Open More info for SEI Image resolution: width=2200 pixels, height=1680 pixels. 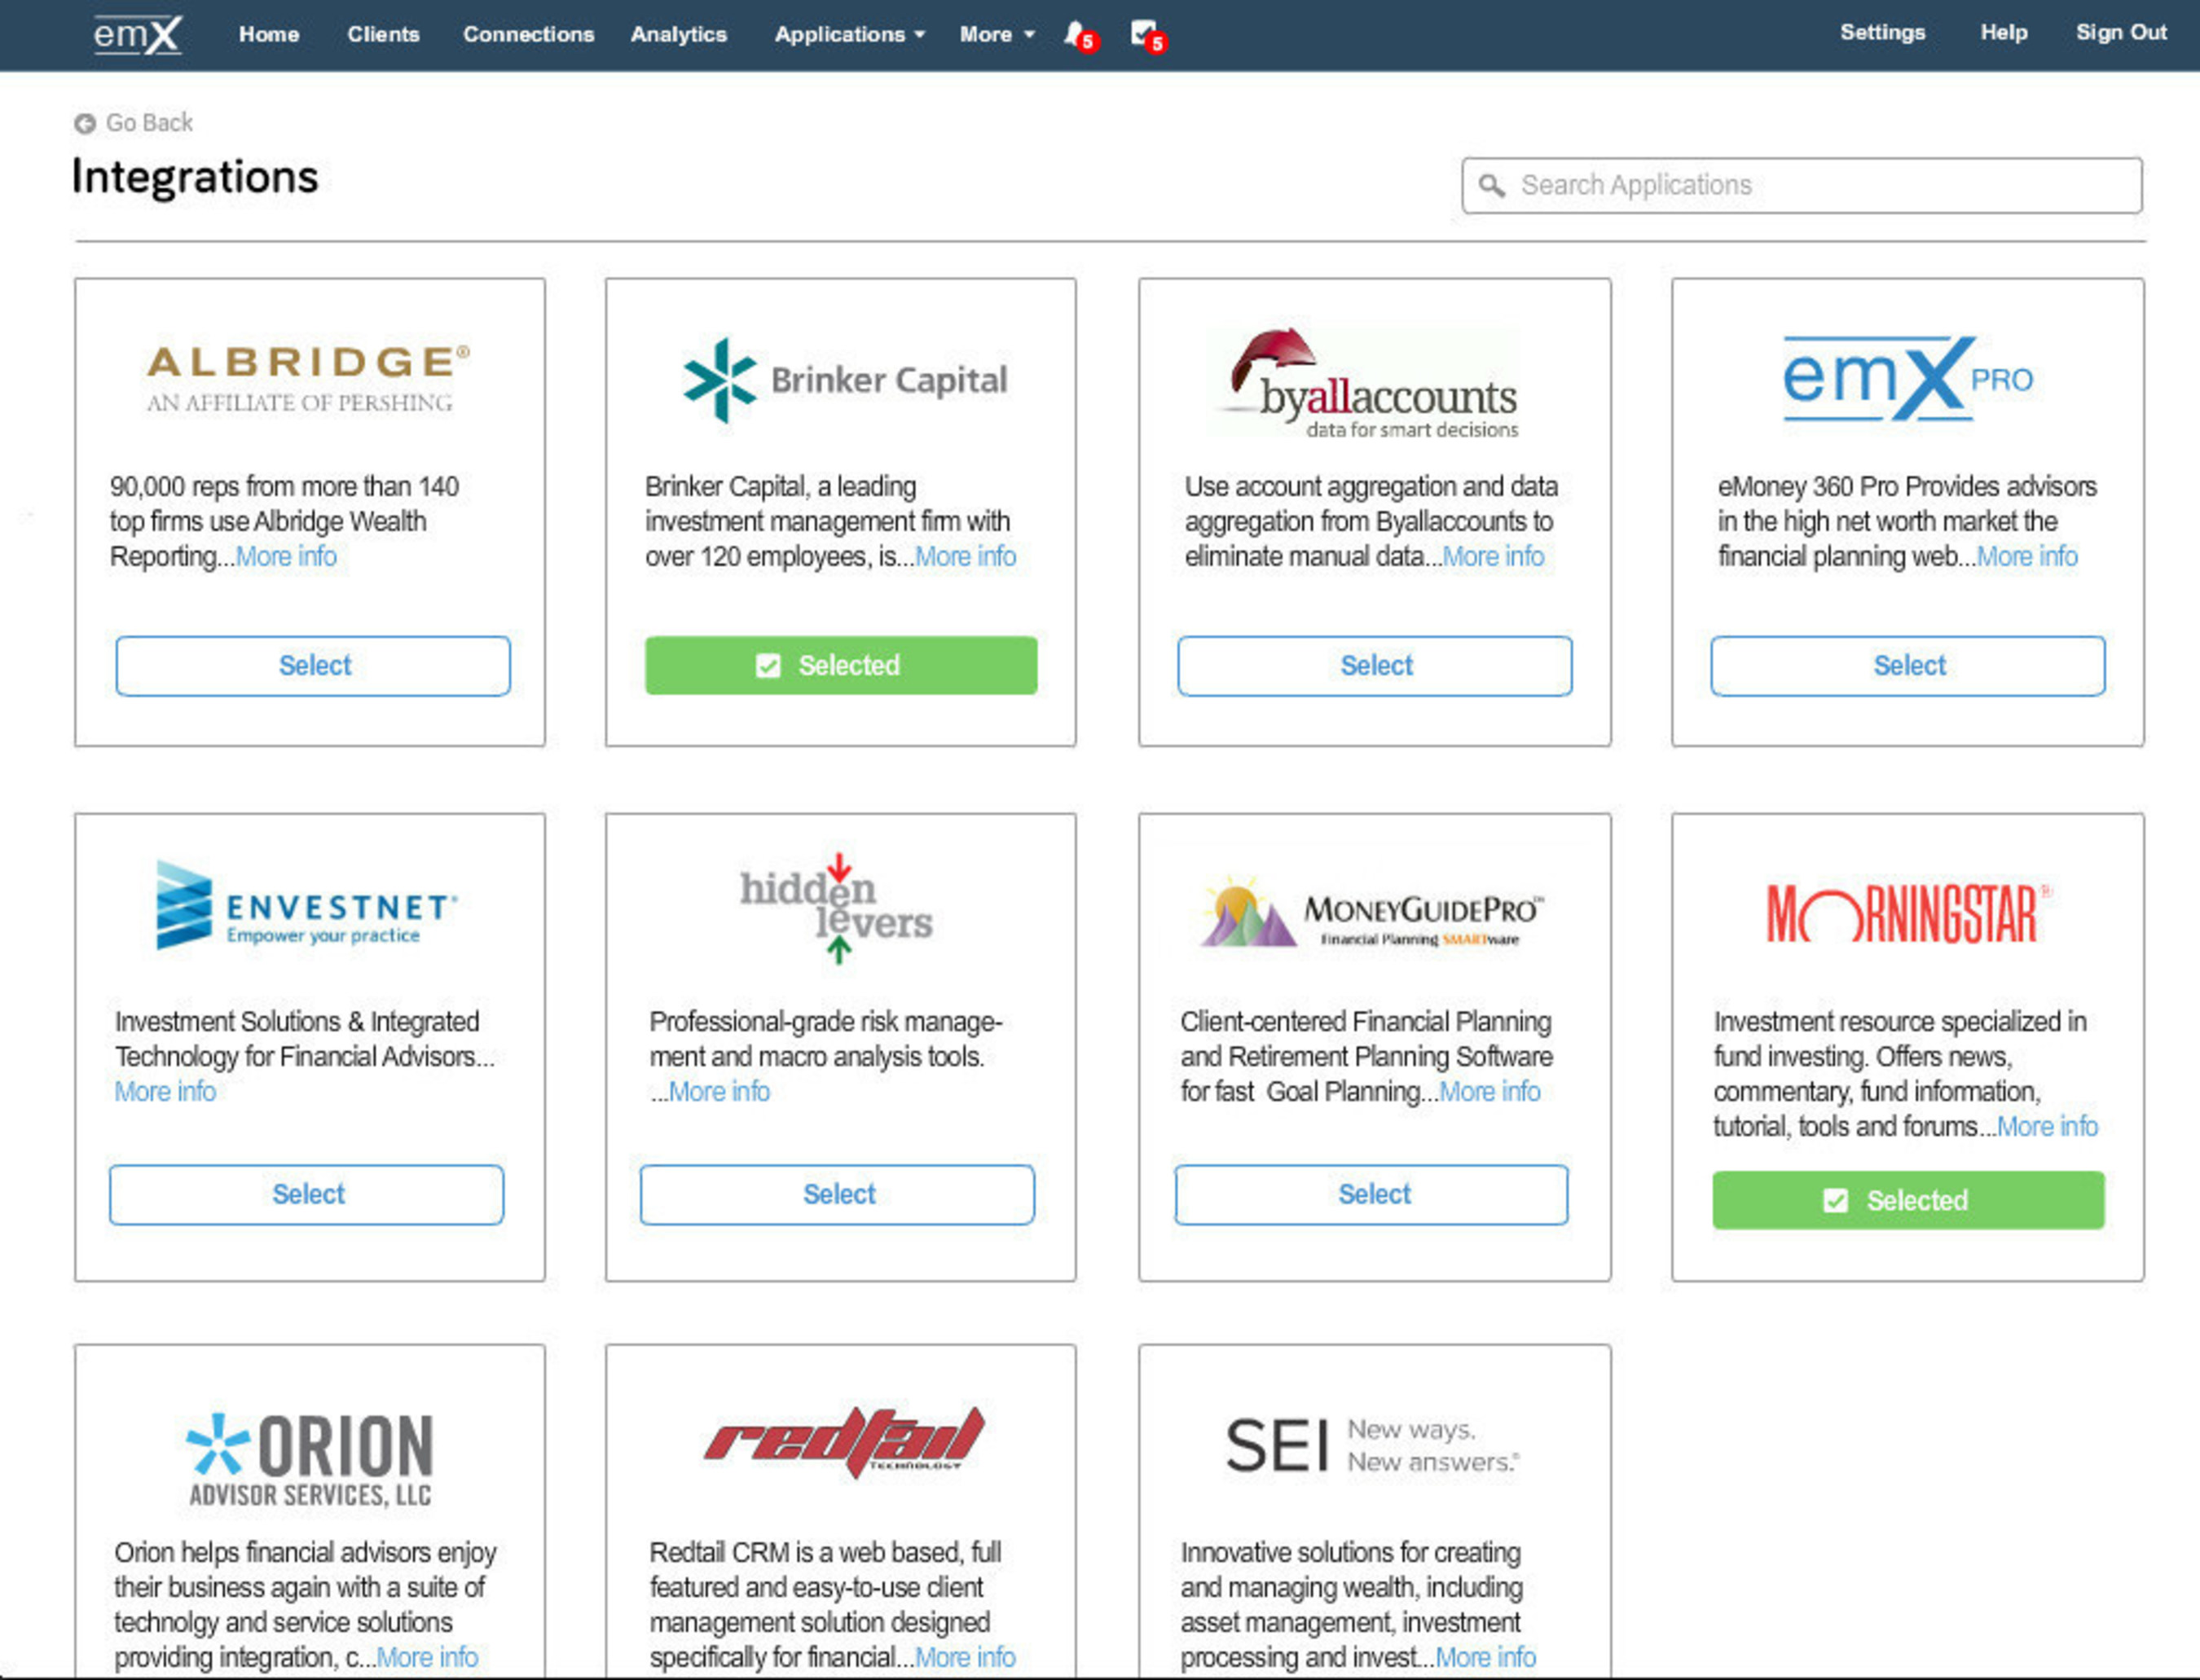pos(1485,1658)
